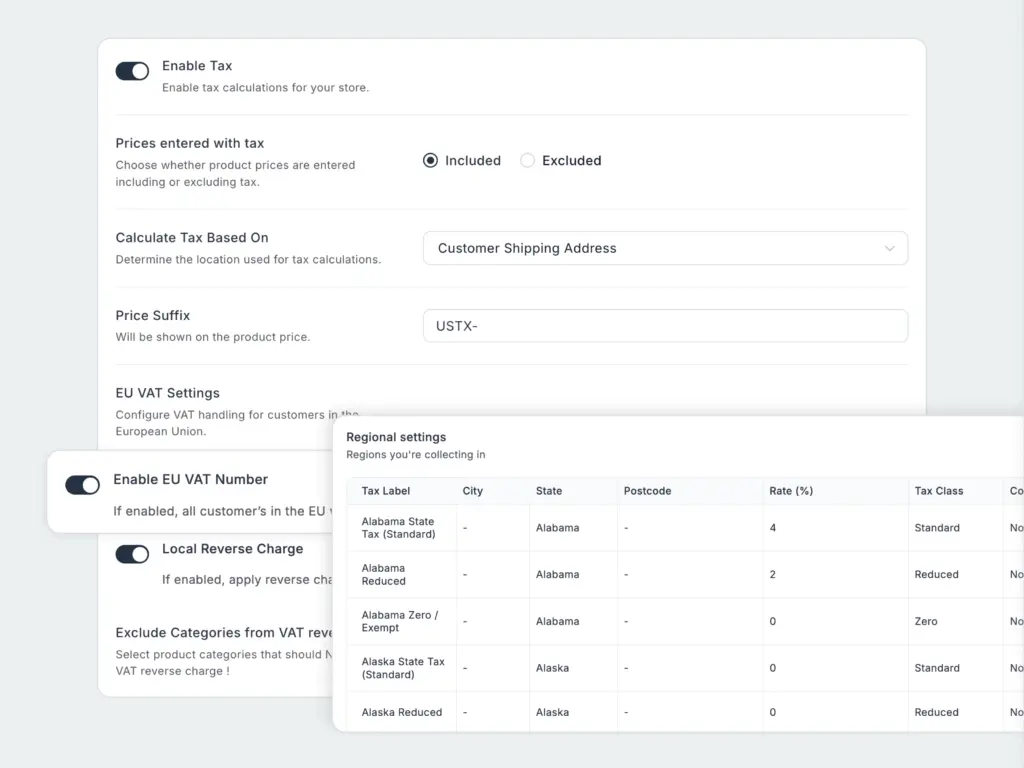Click the Postcode column header
The height and width of the screenshot is (768, 1024).
coord(647,491)
